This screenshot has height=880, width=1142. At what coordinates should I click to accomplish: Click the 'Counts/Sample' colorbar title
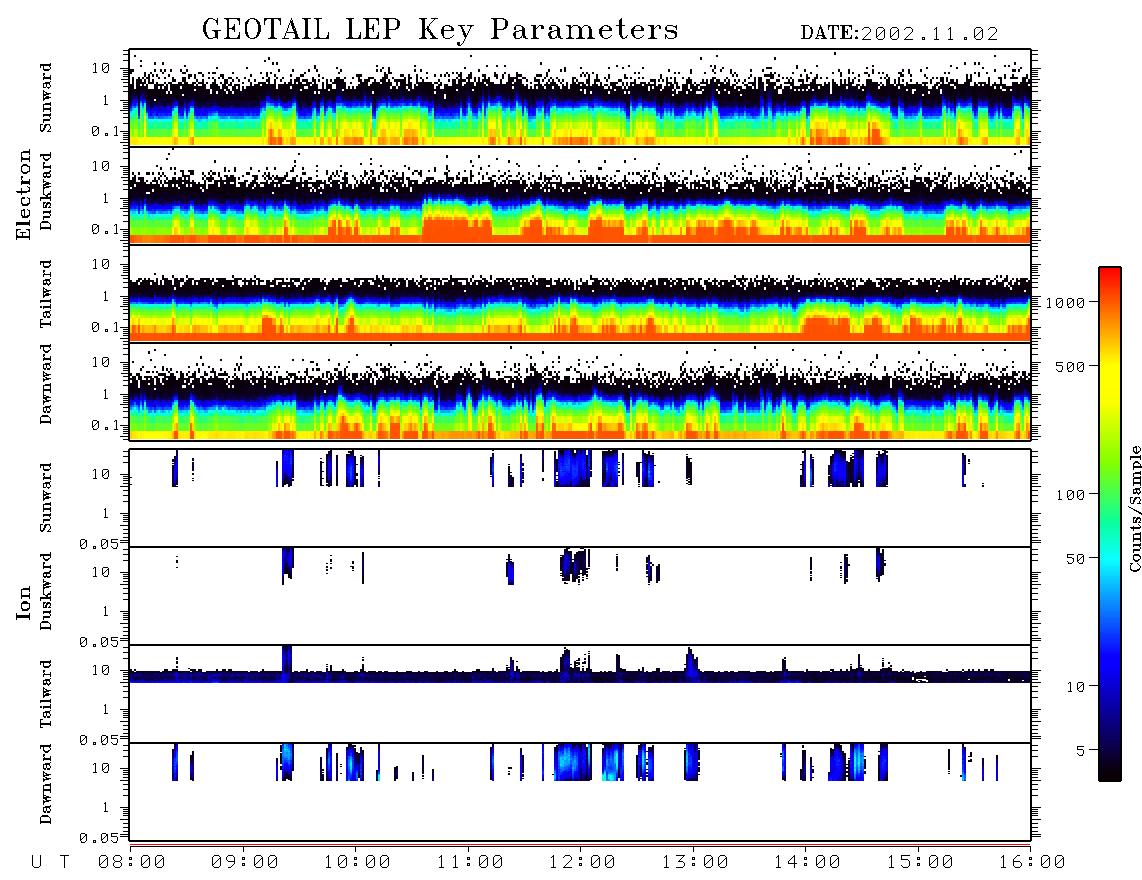click(1134, 508)
